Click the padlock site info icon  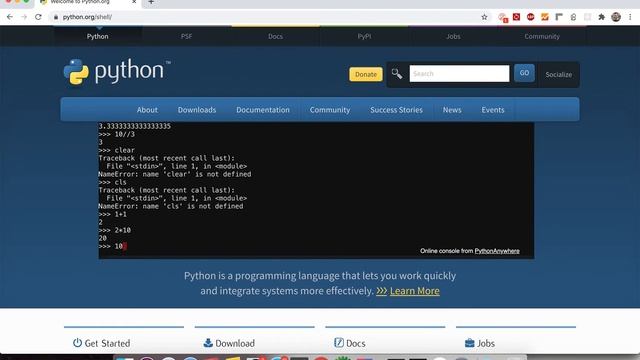tap(56, 17)
